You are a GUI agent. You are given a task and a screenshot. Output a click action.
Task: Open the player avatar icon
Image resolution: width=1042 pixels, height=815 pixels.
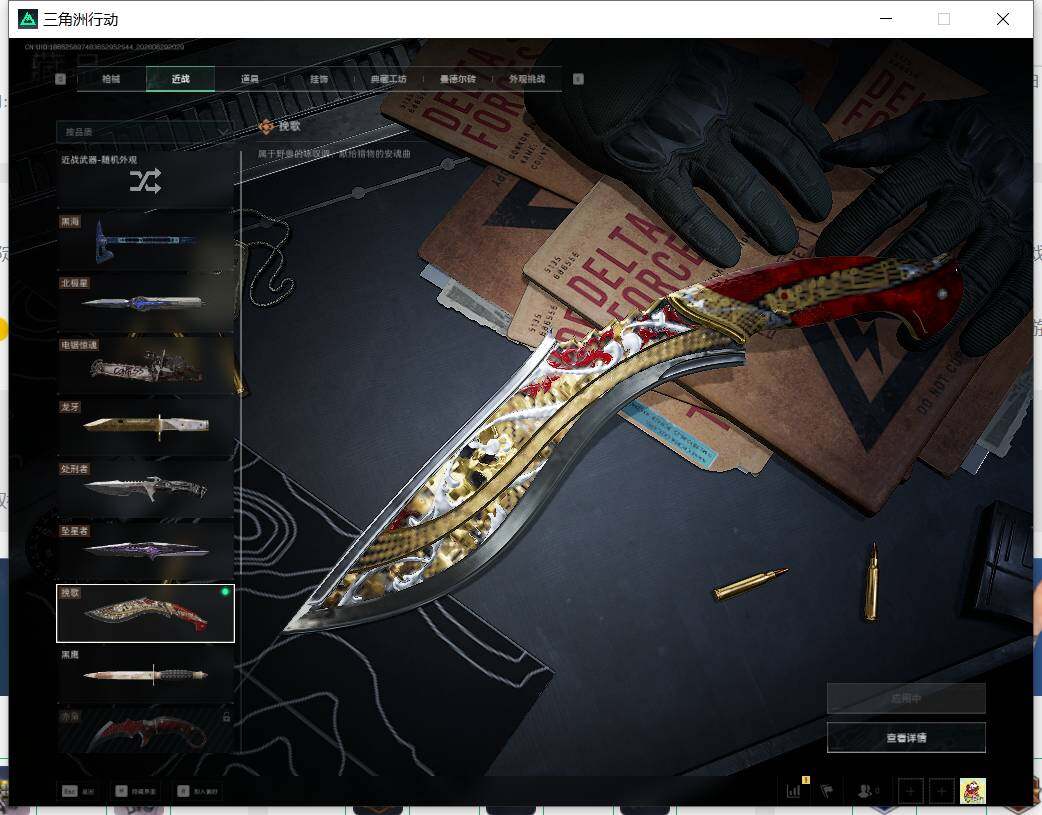pyautogui.click(x=973, y=791)
